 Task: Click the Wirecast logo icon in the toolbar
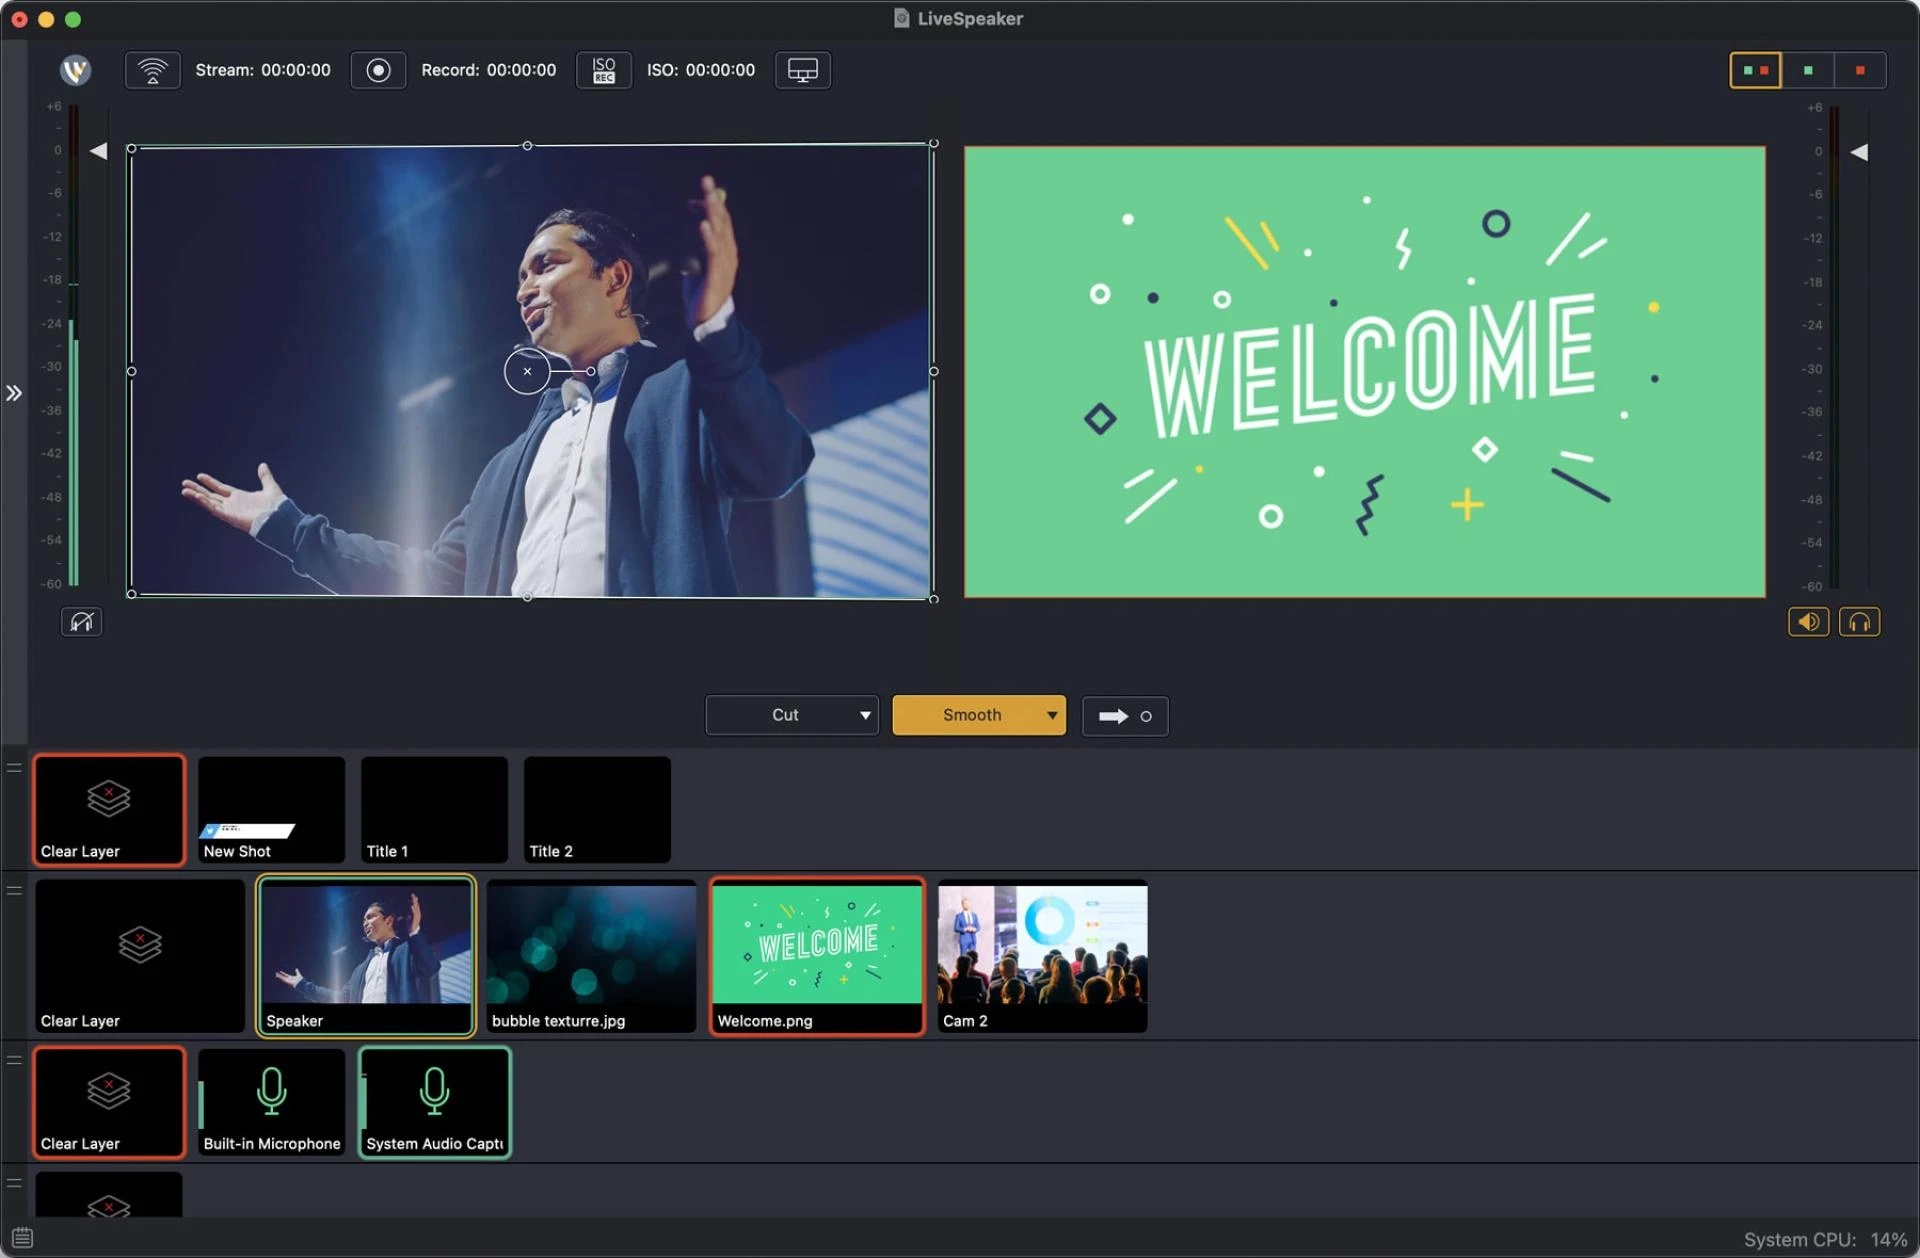click(x=75, y=70)
